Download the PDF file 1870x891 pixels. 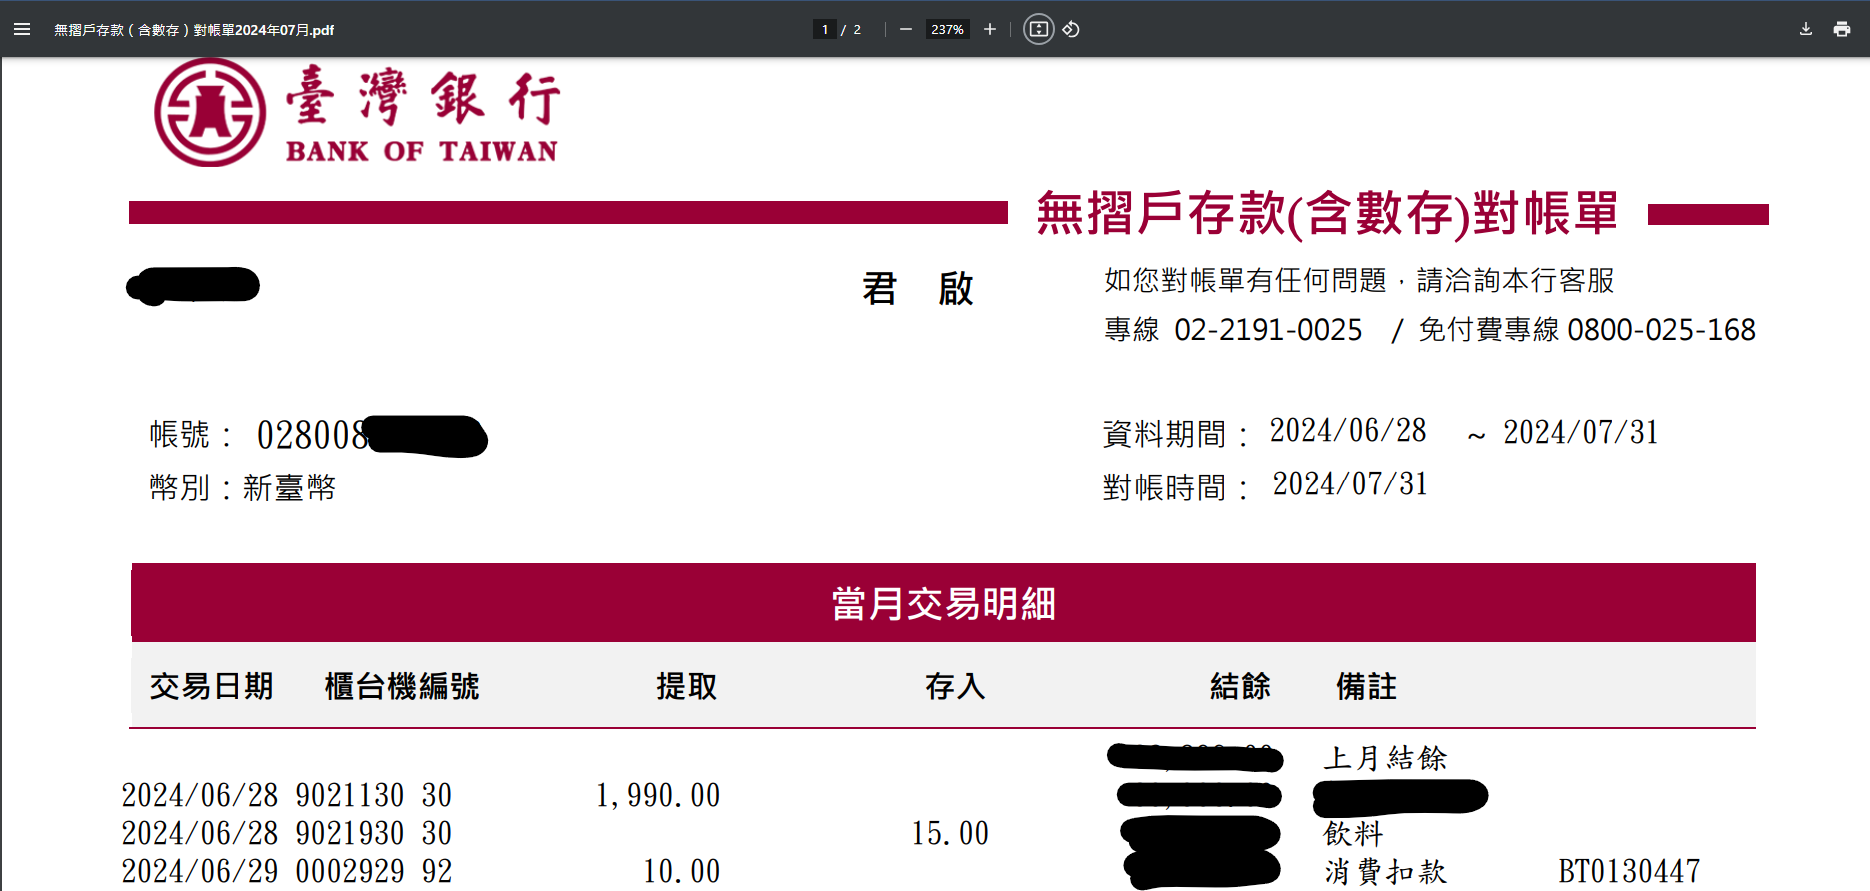coord(1806,29)
